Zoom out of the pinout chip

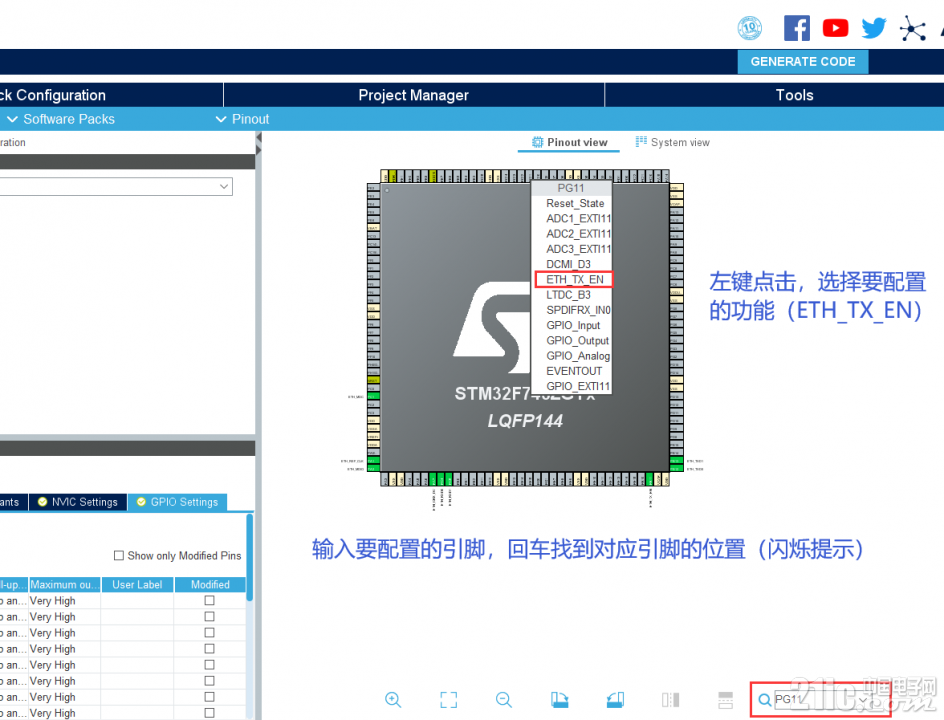click(504, 700)
